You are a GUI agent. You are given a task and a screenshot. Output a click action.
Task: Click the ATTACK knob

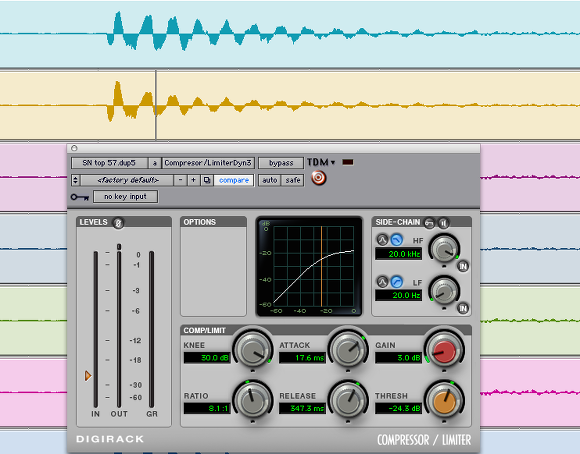pos(348,350)
